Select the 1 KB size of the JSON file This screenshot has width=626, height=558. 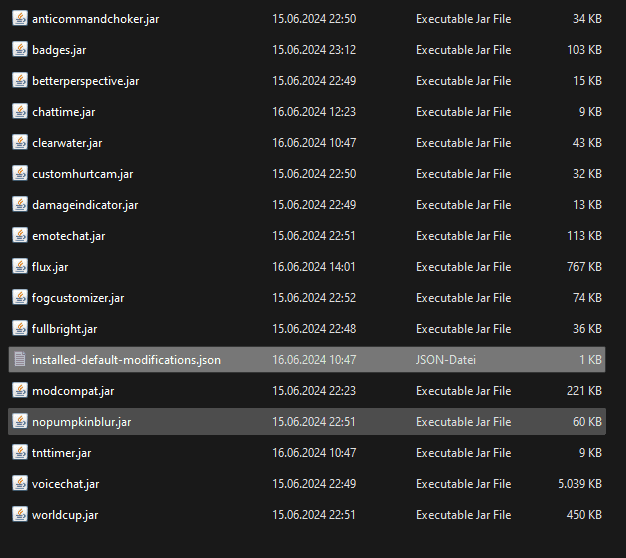coord(590,360)
